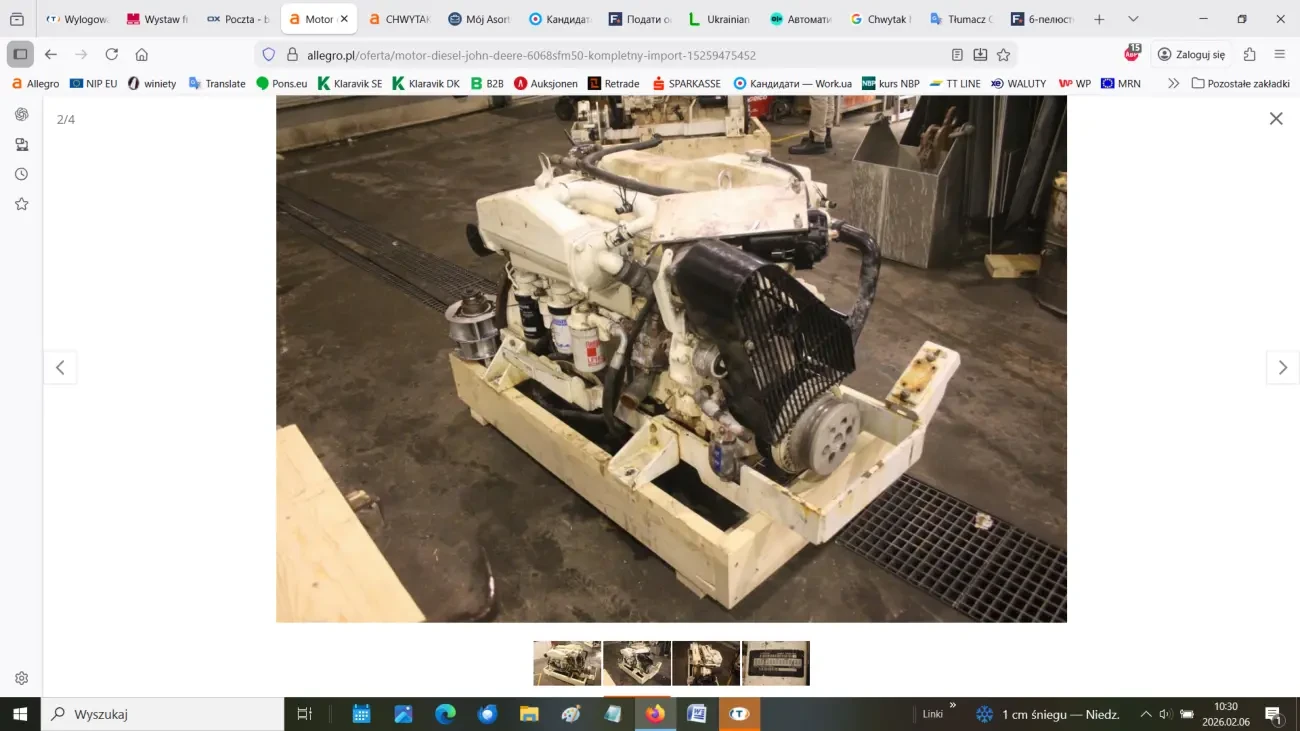Switch to the Ukrainian tab
Viewport: 1300px width, 731px height.
click(719, 19)
